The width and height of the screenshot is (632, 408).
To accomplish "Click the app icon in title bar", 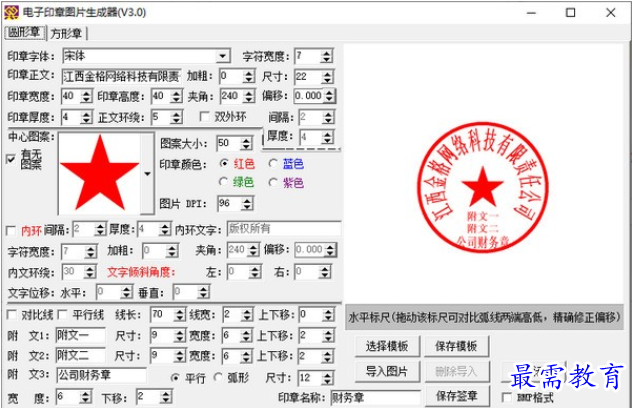I will (11, 12).
